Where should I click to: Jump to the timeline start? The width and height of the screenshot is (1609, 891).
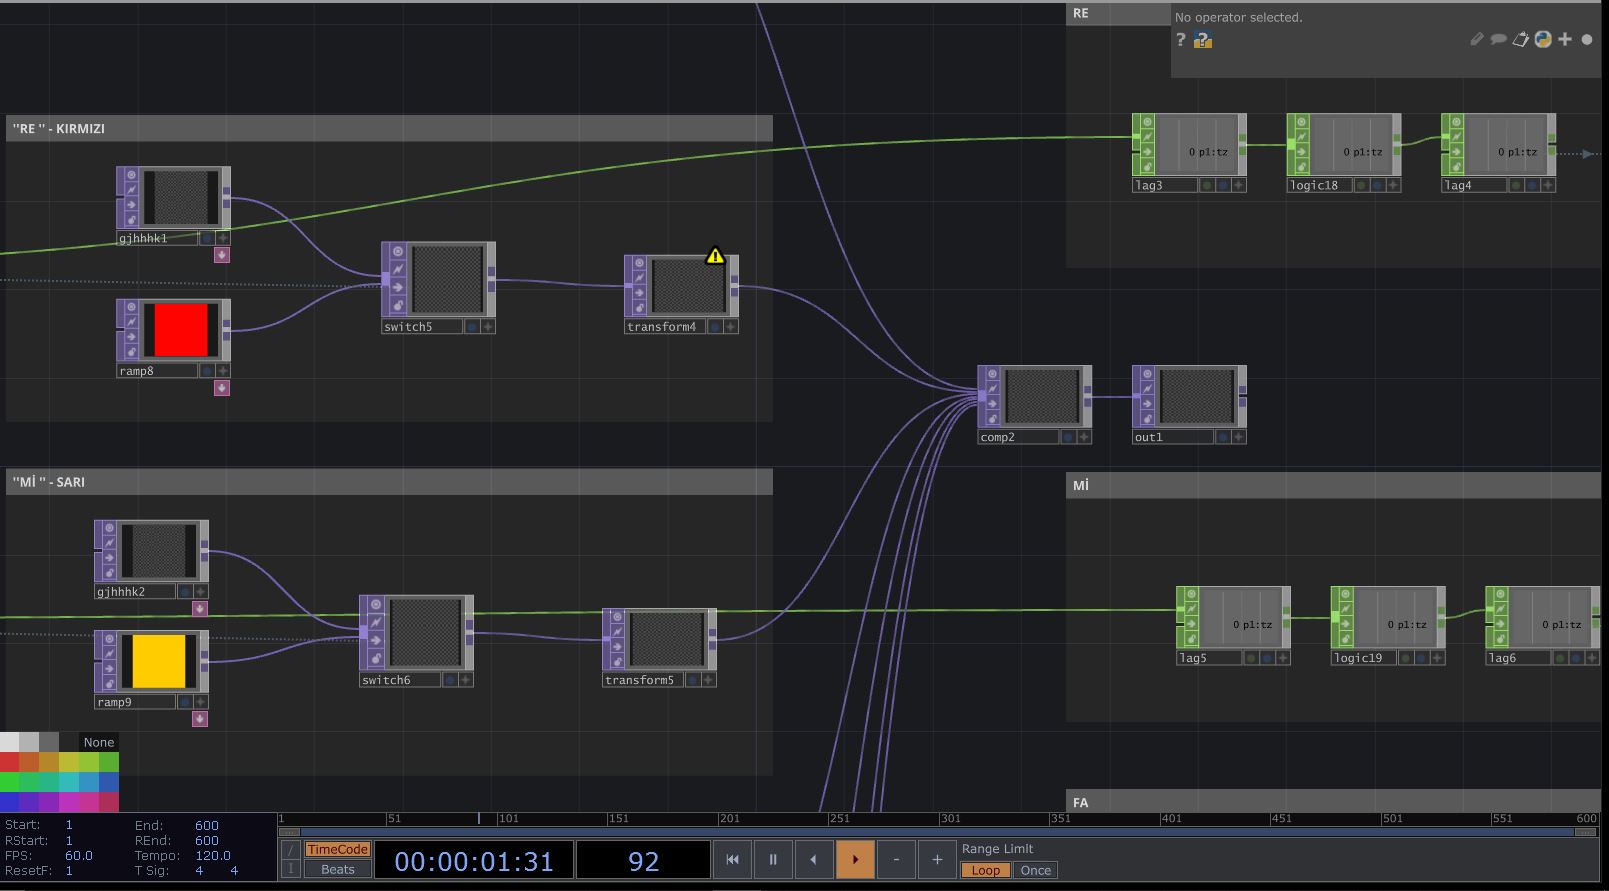coord(732,859)
